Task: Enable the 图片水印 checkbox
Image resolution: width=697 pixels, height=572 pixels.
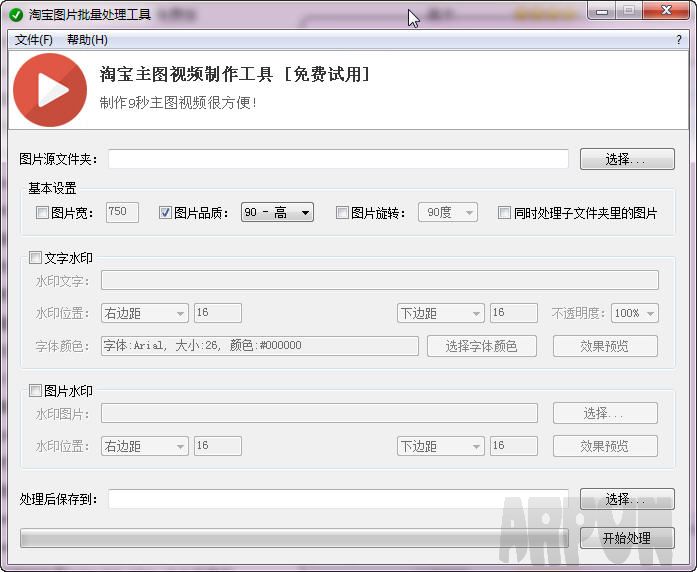Action: tap(36, 391)
